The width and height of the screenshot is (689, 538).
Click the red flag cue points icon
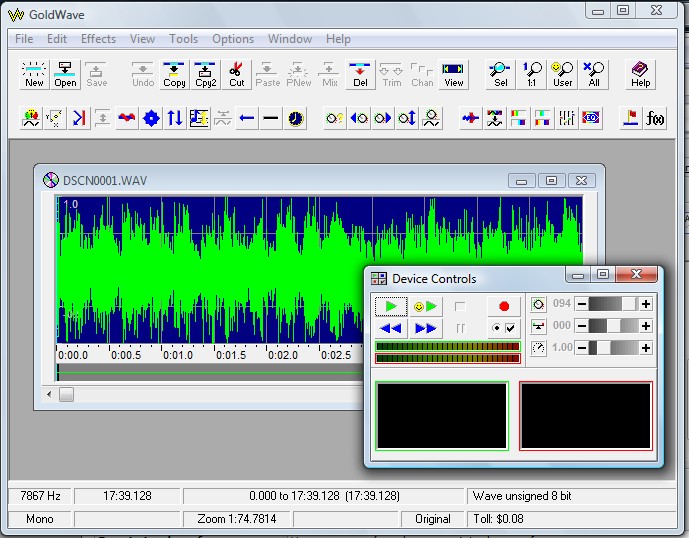pos(631,118)
